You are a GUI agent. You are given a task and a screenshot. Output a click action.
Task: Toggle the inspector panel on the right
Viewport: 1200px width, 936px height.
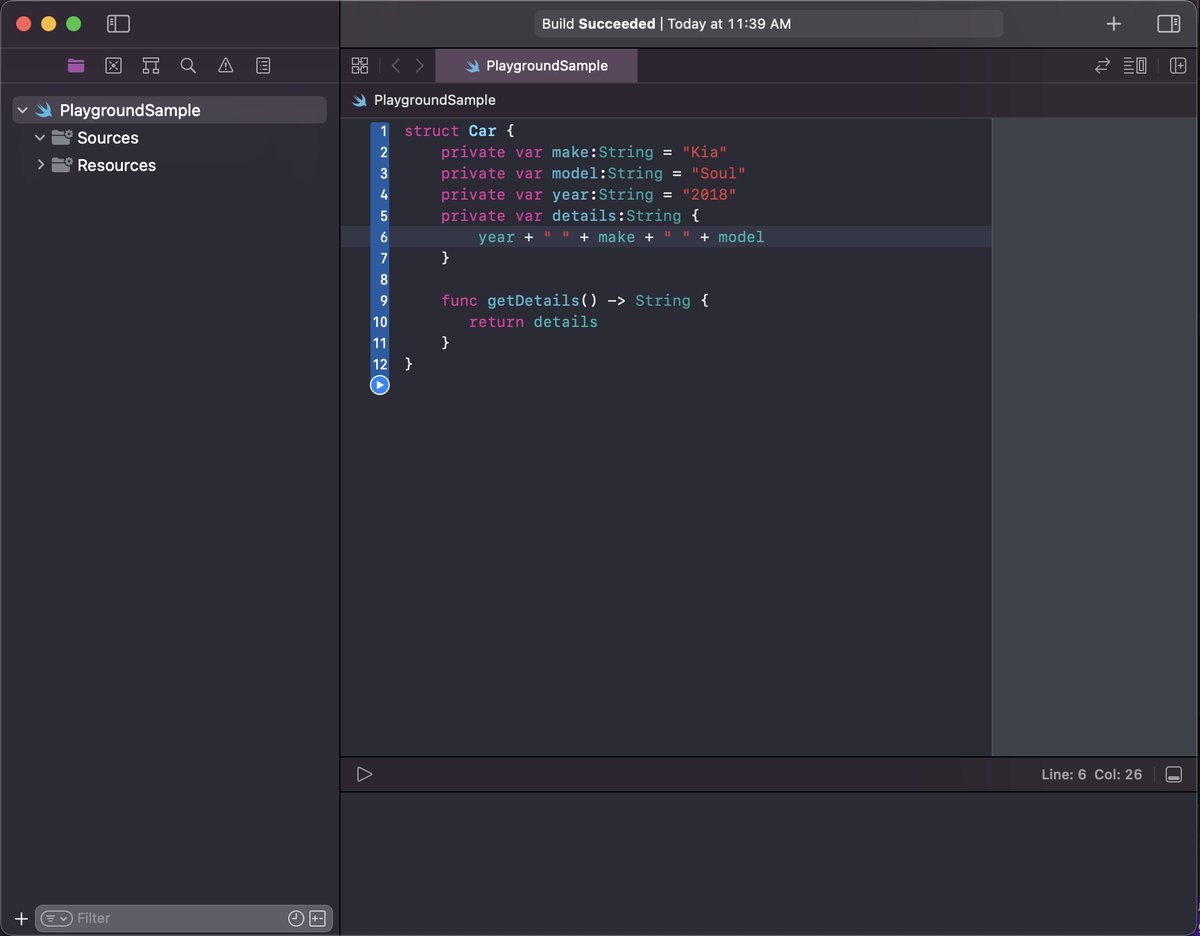1168,23
